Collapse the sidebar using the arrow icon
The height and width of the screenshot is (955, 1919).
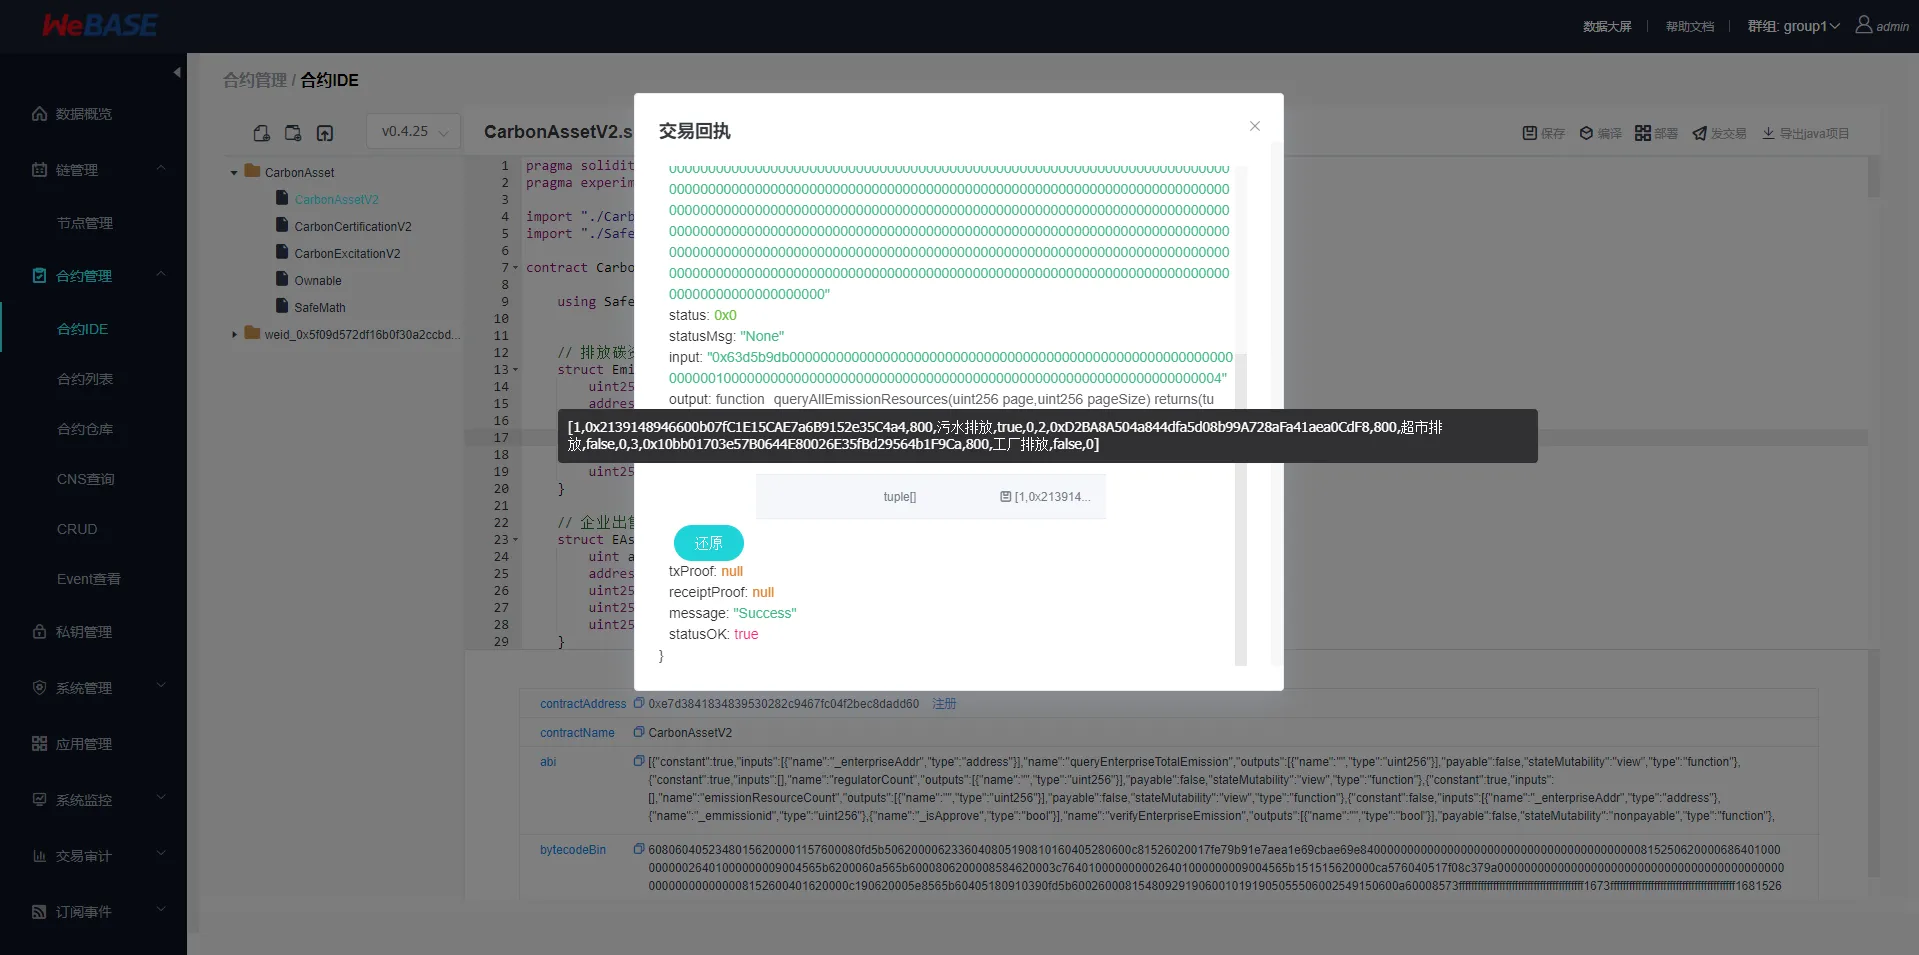point(177,72)
